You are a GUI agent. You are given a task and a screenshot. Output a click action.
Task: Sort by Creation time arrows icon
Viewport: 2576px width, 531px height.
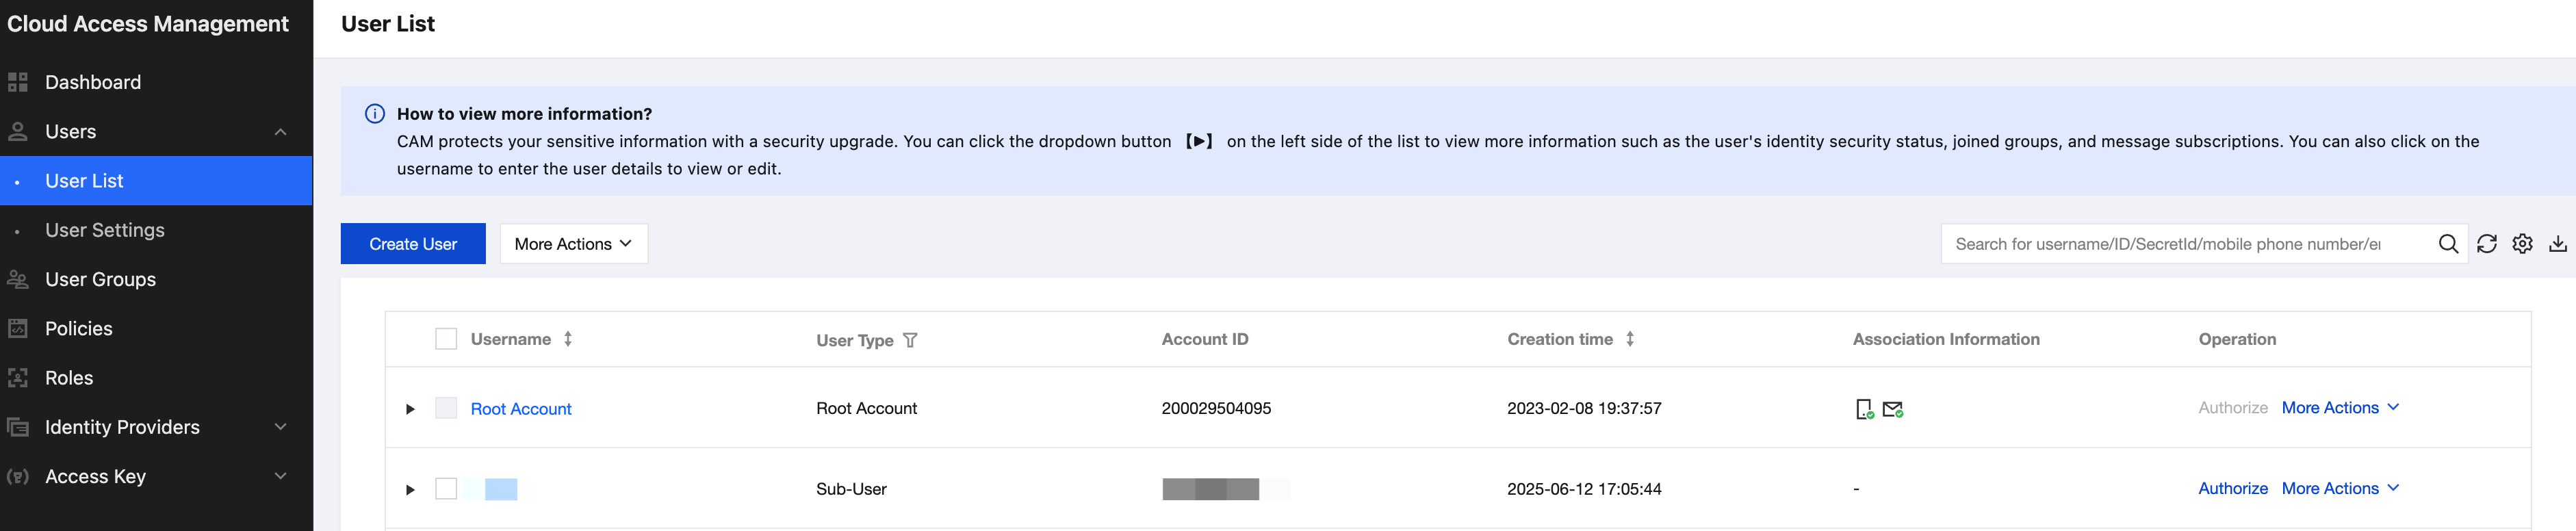coord(1630,339)
